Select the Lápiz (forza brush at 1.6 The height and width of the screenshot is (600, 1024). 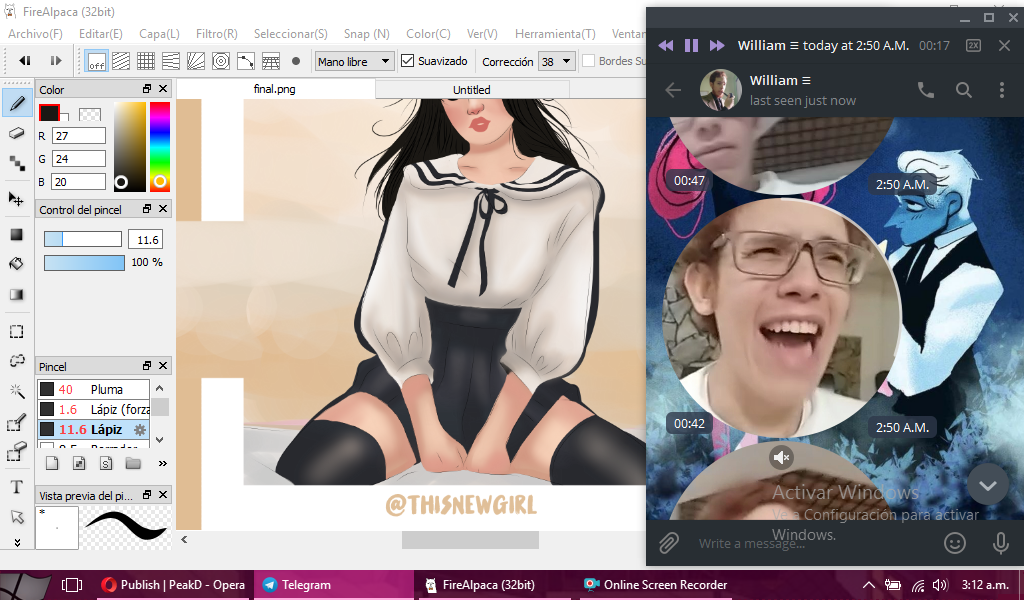pos(93,409)
